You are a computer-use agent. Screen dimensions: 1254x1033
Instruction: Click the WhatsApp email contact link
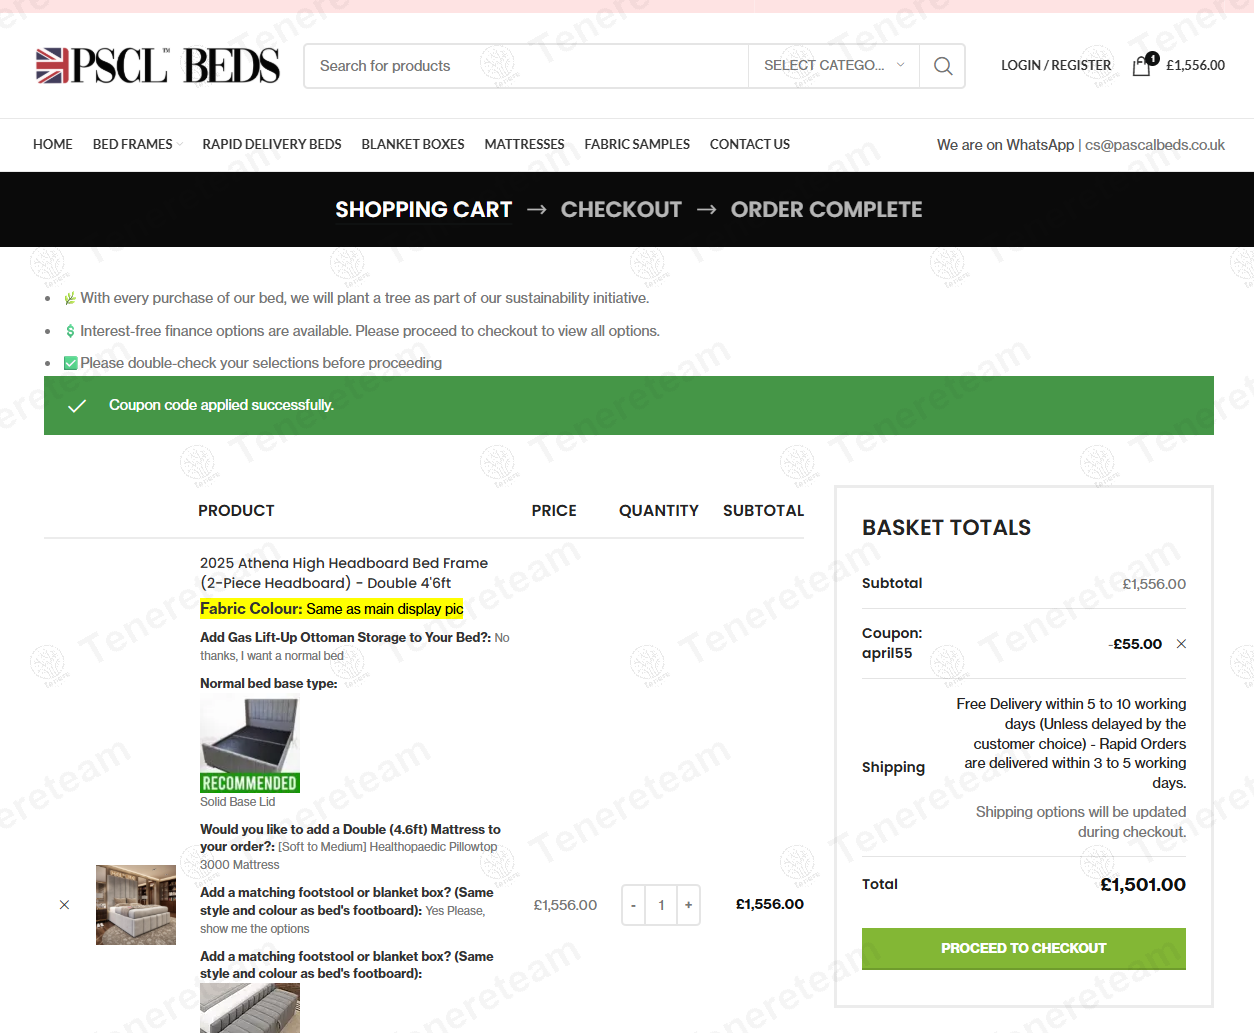coord(1155,145)
